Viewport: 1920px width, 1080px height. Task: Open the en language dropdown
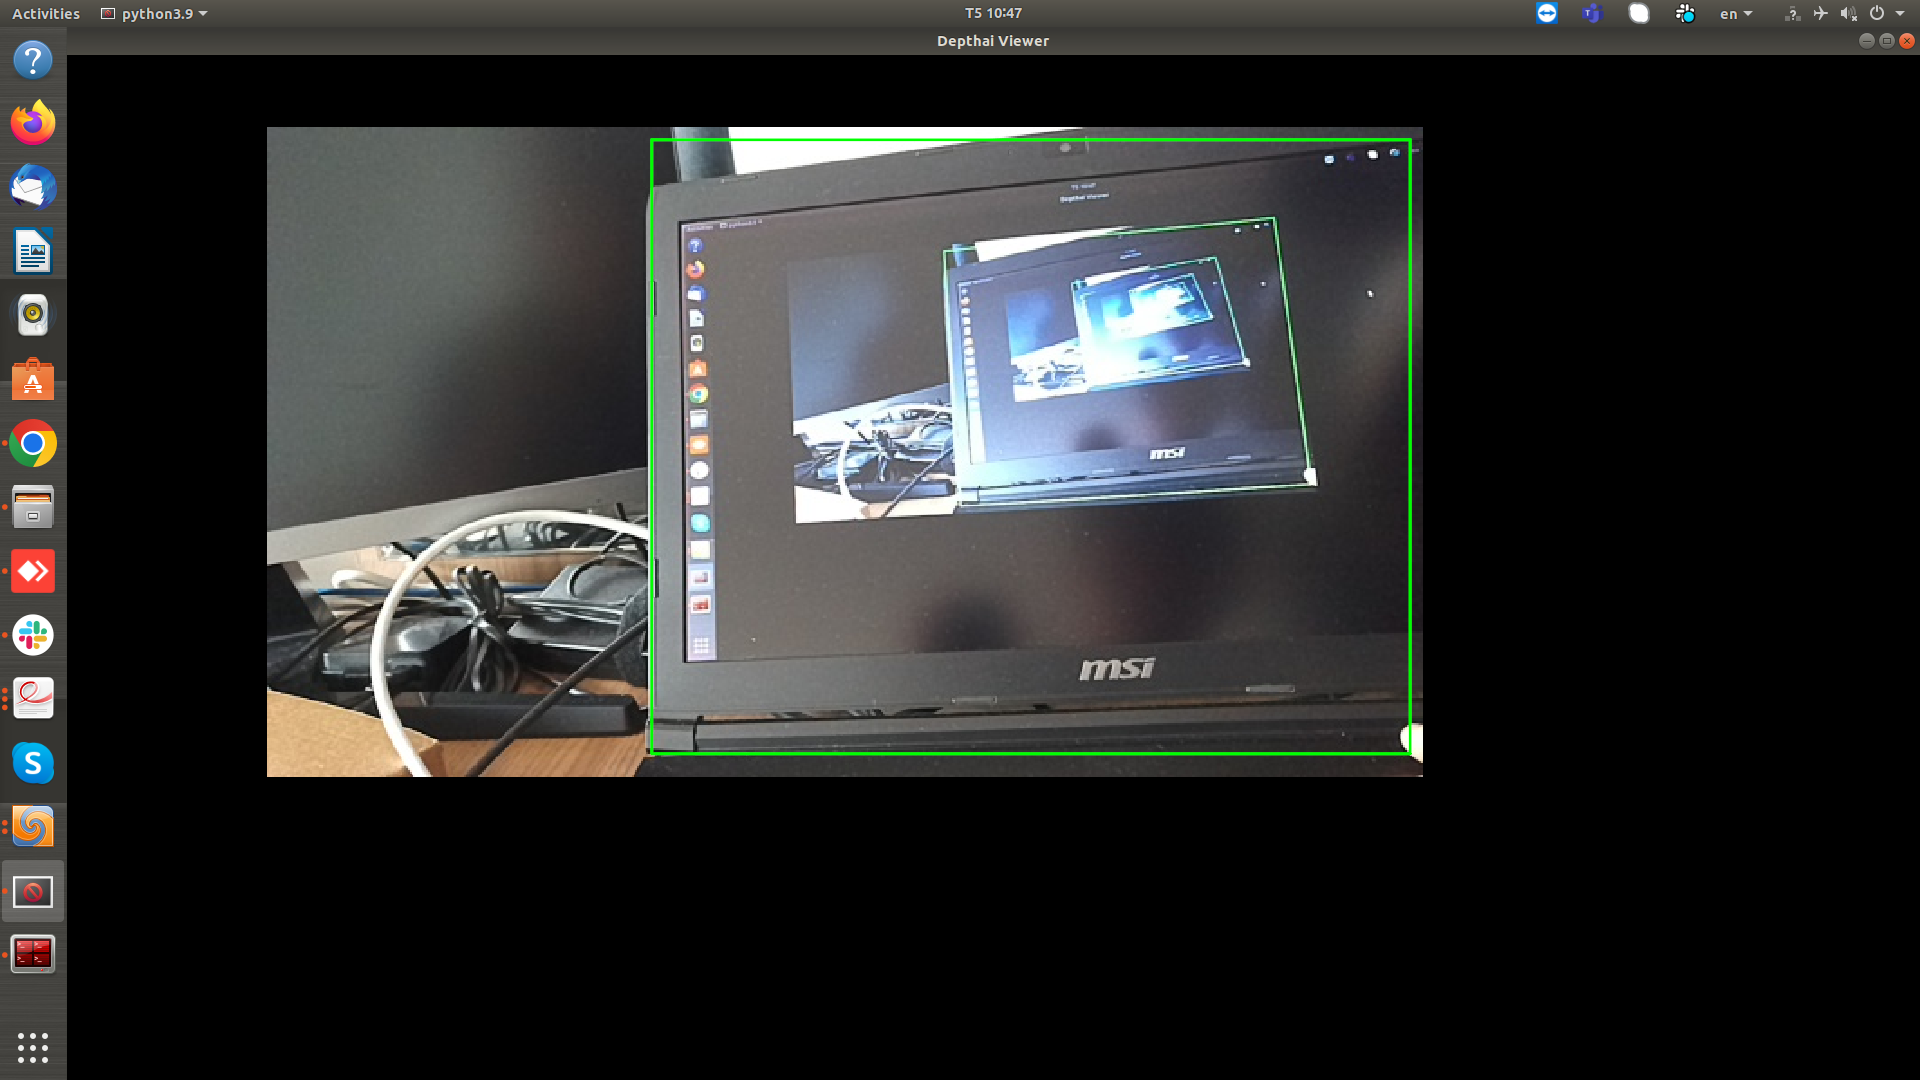tap(1735, 13)
